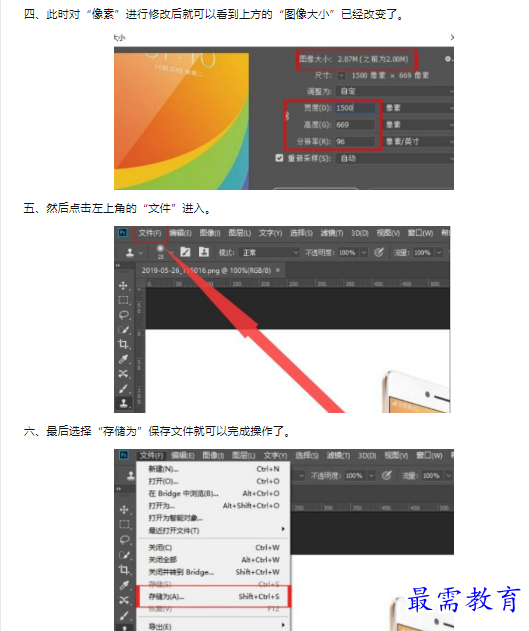
Task: Select the Brush tool in the bottom screenshot
Action: coord(124,615)
